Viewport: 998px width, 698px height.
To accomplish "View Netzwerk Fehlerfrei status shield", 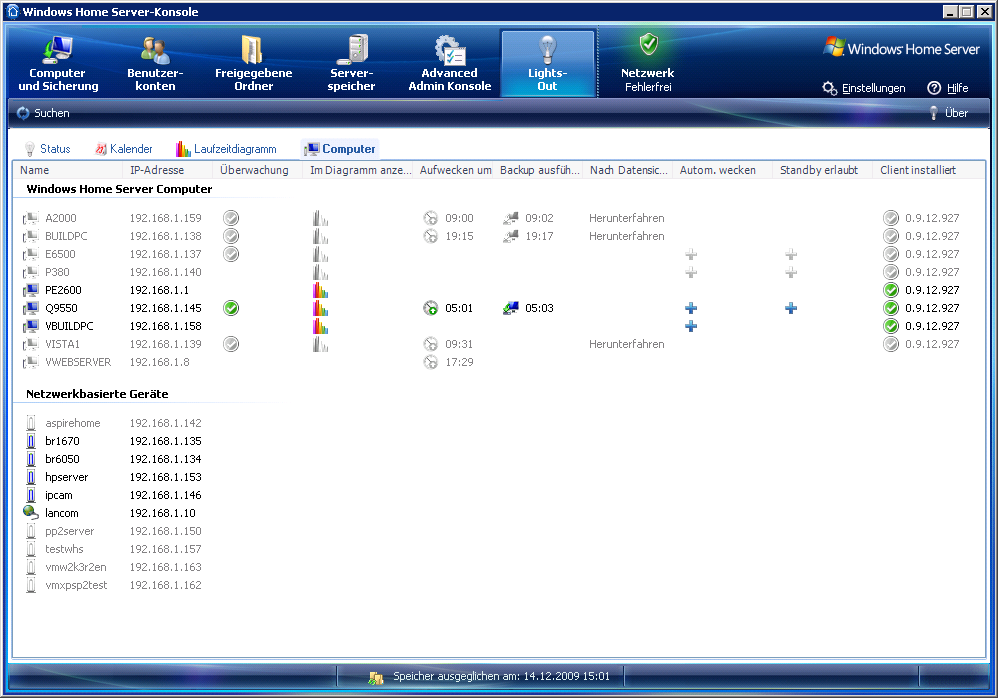I will point(647,64).
